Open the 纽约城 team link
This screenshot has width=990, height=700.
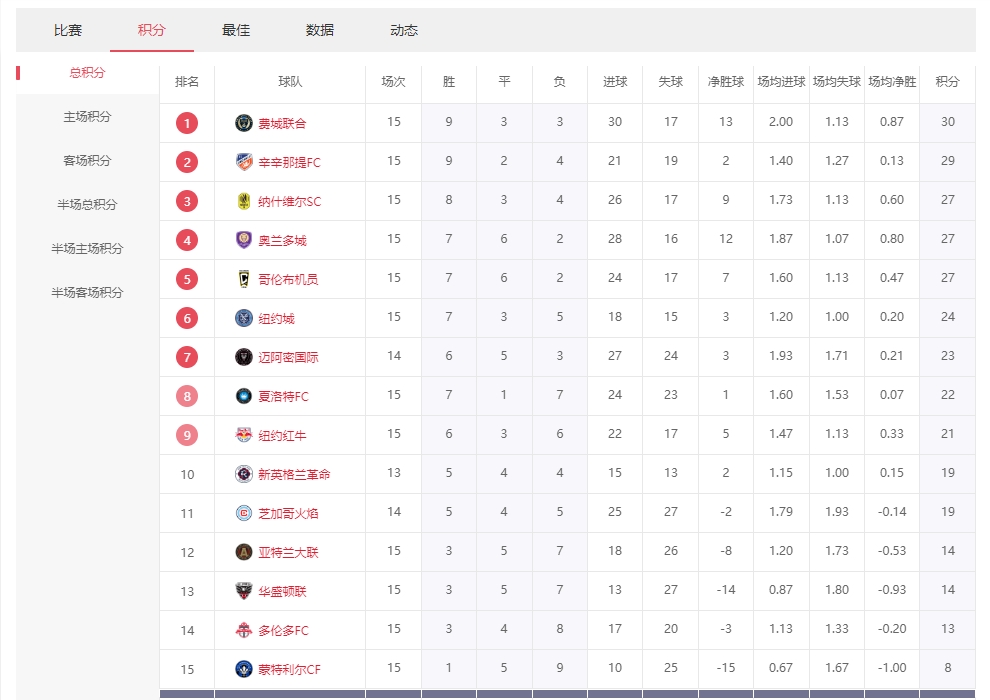(277, 319)
